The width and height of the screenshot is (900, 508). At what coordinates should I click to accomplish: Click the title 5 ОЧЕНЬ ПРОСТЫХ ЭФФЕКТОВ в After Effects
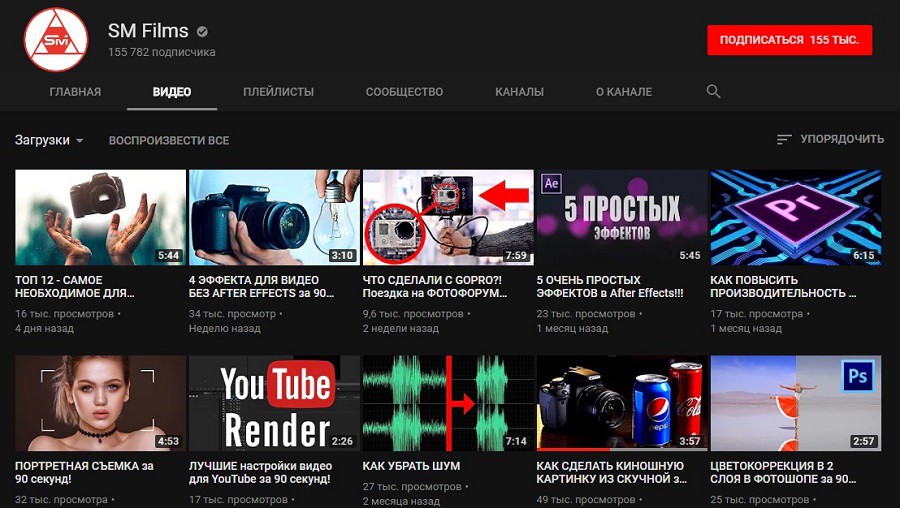pos(610,286)
